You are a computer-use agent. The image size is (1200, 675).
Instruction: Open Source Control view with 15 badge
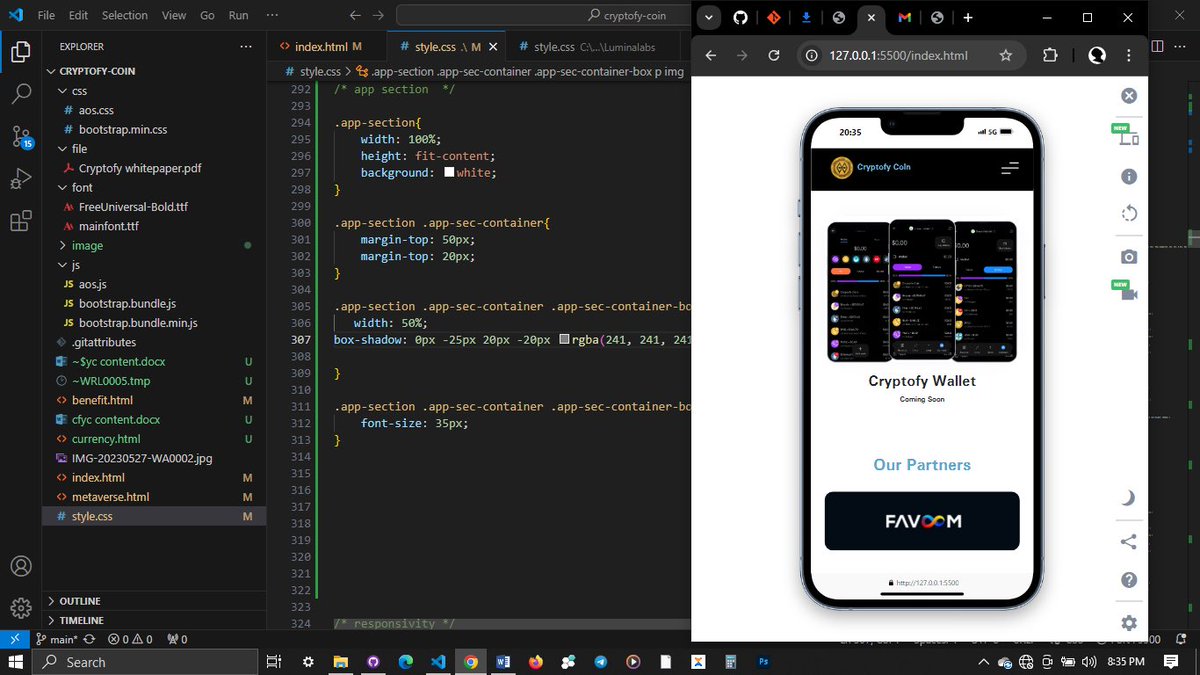pos(21,137)
